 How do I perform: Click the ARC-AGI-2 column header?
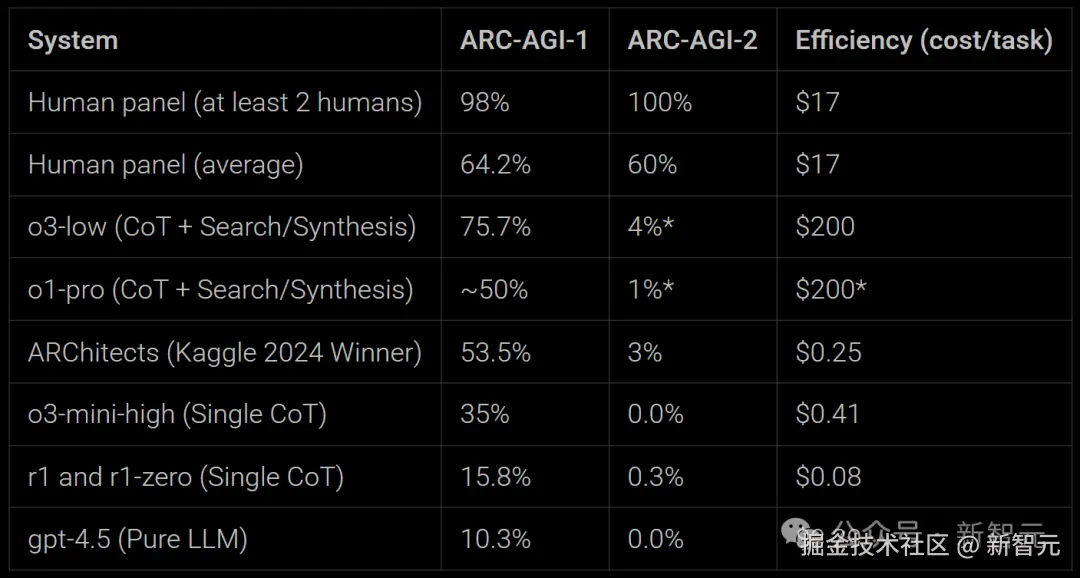692,41
